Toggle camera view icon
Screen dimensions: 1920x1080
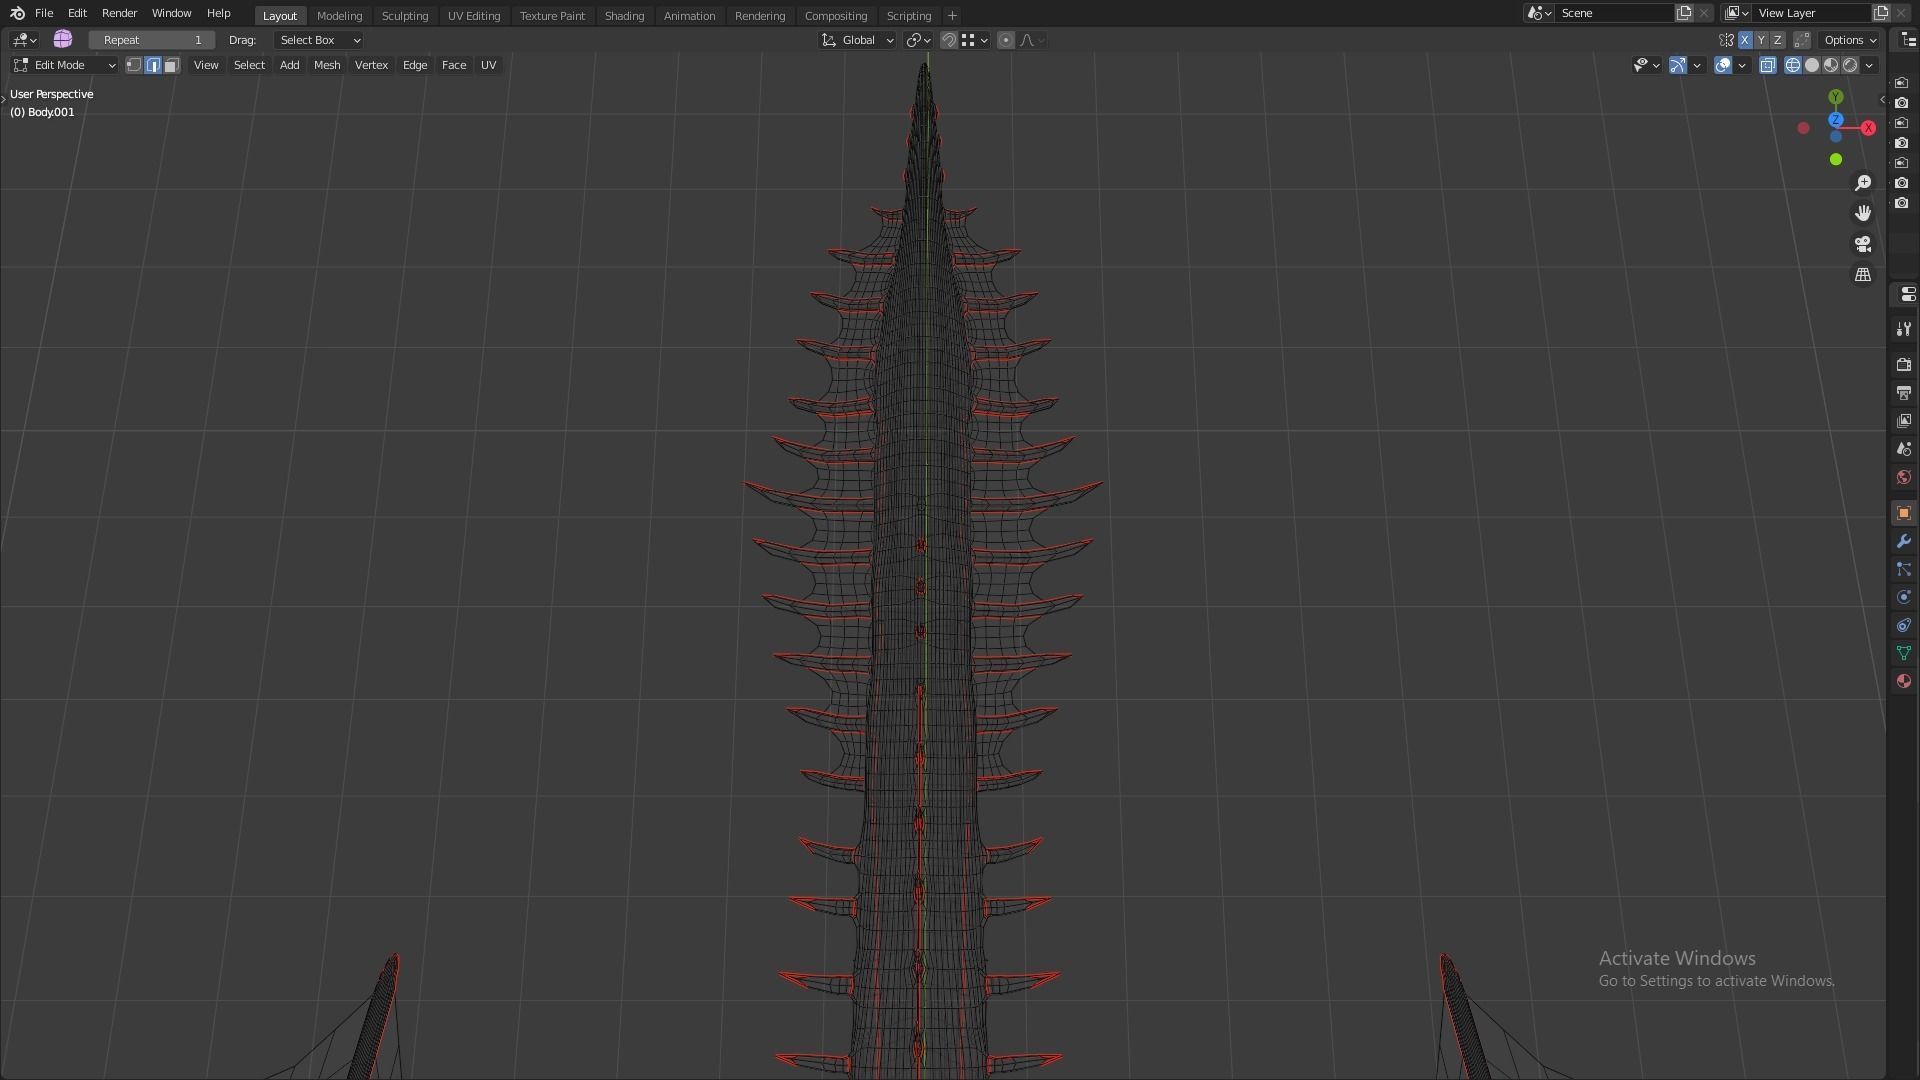(1863, 244)
